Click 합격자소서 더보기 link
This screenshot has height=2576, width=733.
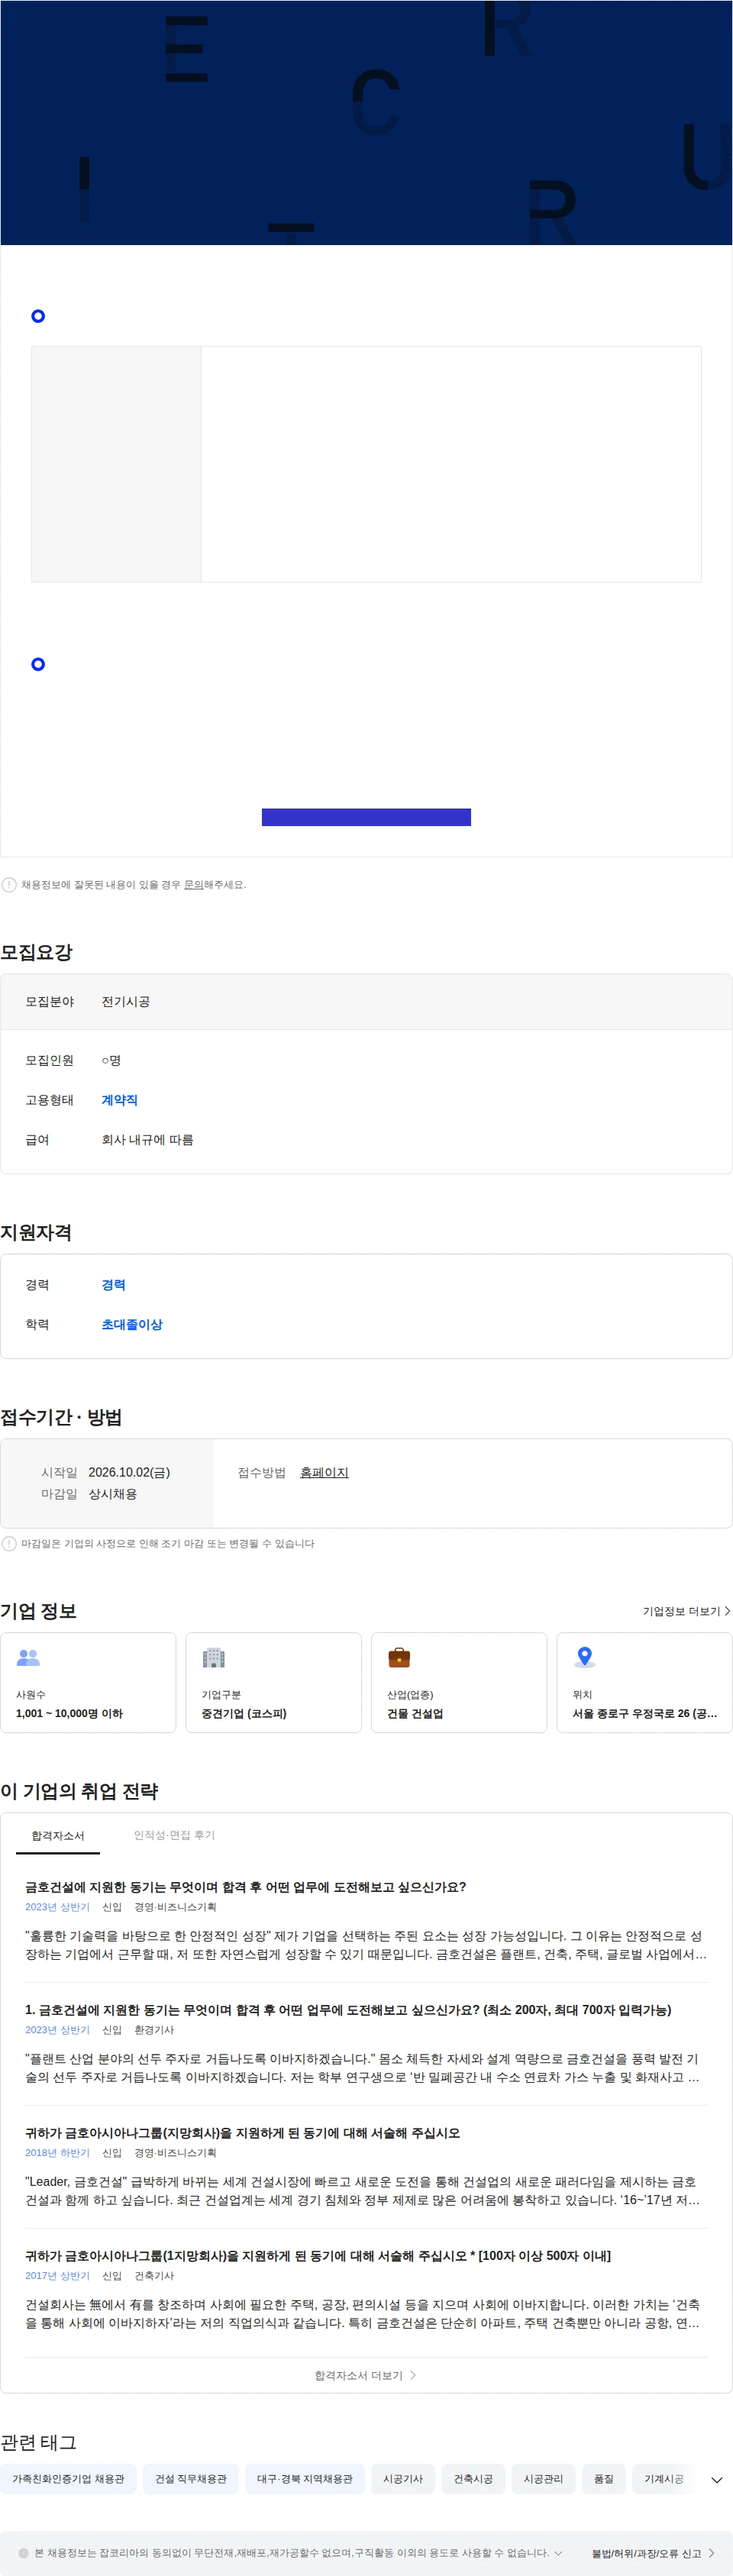(x=365, y=2376)
